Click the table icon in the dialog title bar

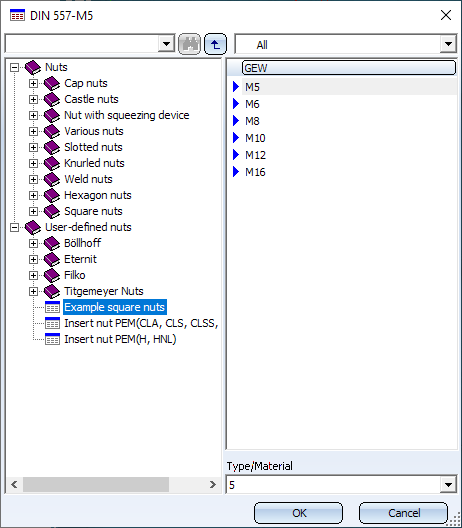tap(17, 15)
